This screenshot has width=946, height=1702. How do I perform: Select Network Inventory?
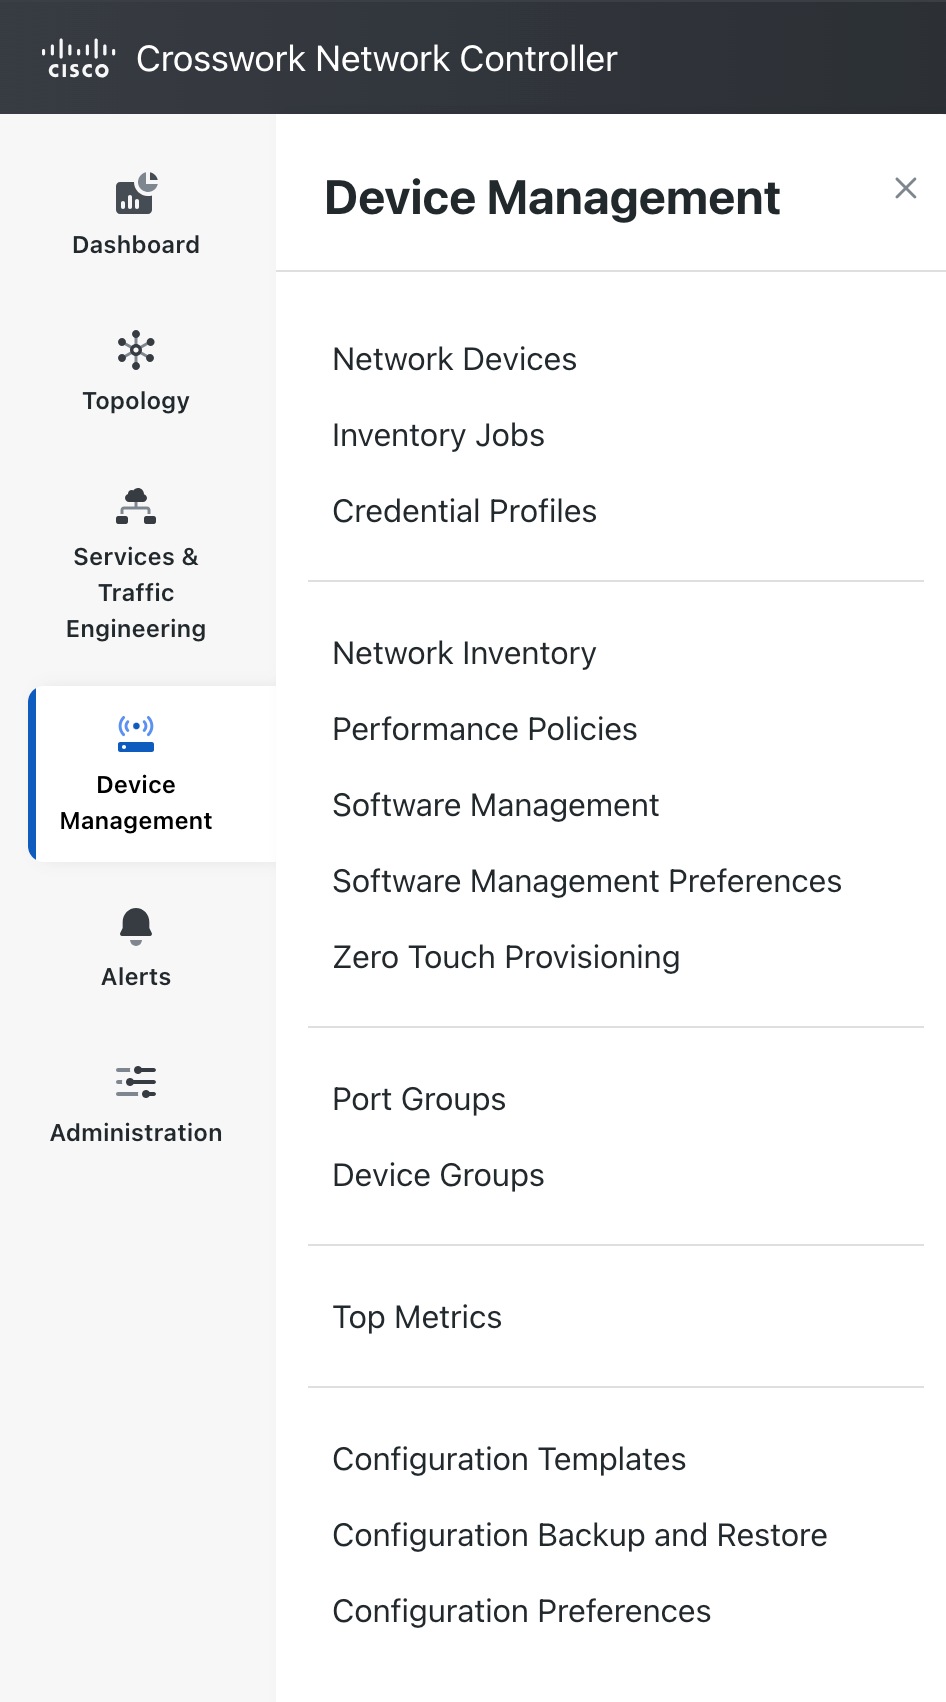pyautogui.click(x=464, y=653)
